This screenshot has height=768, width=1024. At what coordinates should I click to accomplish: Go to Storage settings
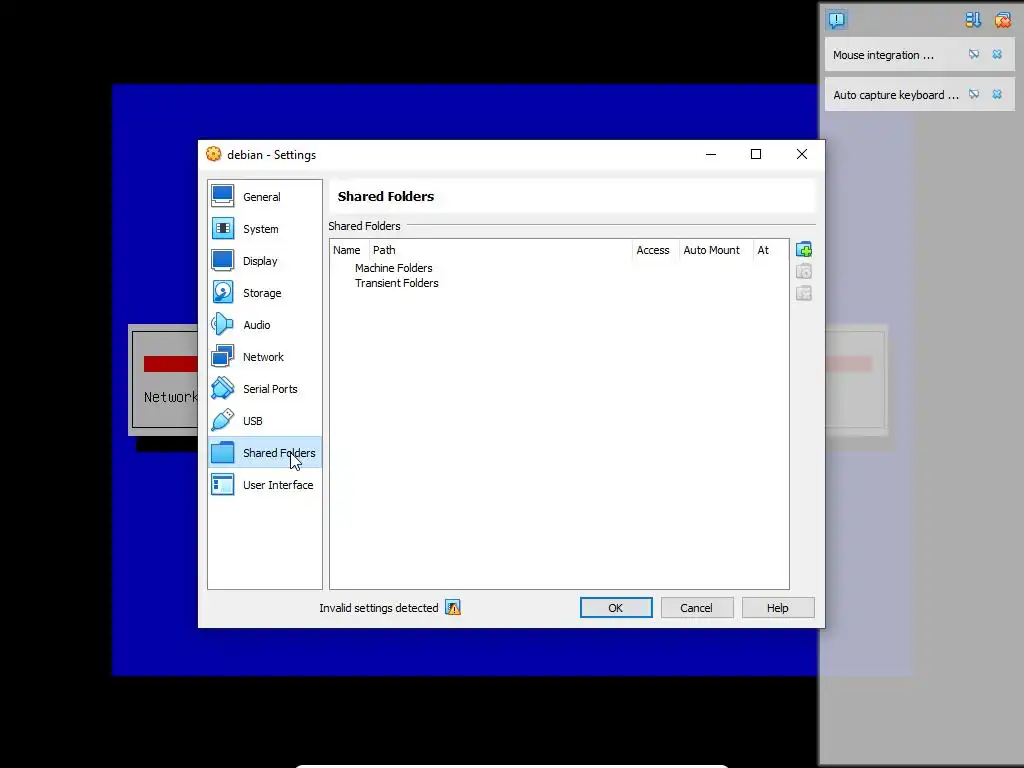tap(264, 293)
